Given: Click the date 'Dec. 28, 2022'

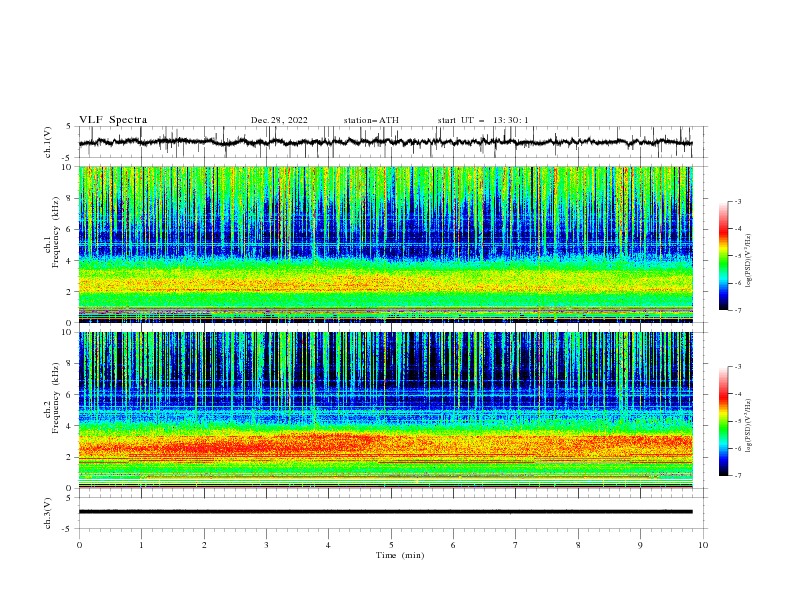Looking at the screenshot, I should [279, 120].
